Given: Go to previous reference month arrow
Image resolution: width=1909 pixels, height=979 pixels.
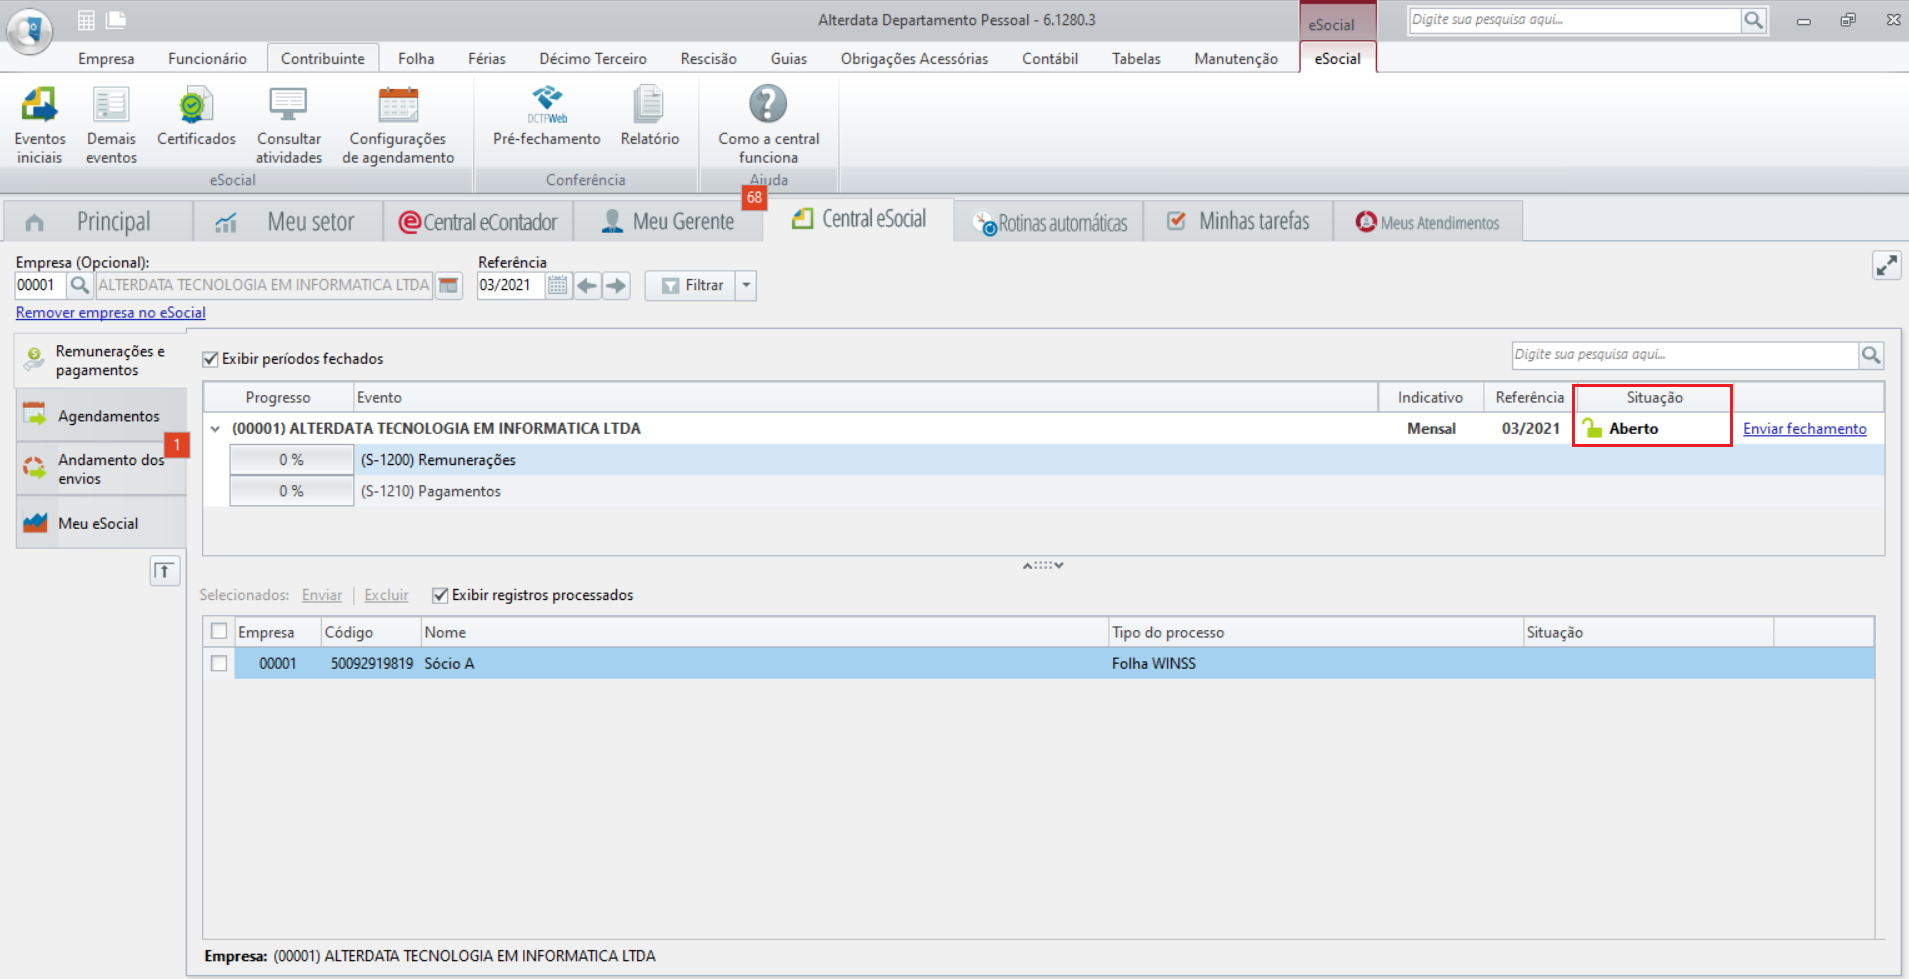Looking at the screenshot, I should pos(587,285).
